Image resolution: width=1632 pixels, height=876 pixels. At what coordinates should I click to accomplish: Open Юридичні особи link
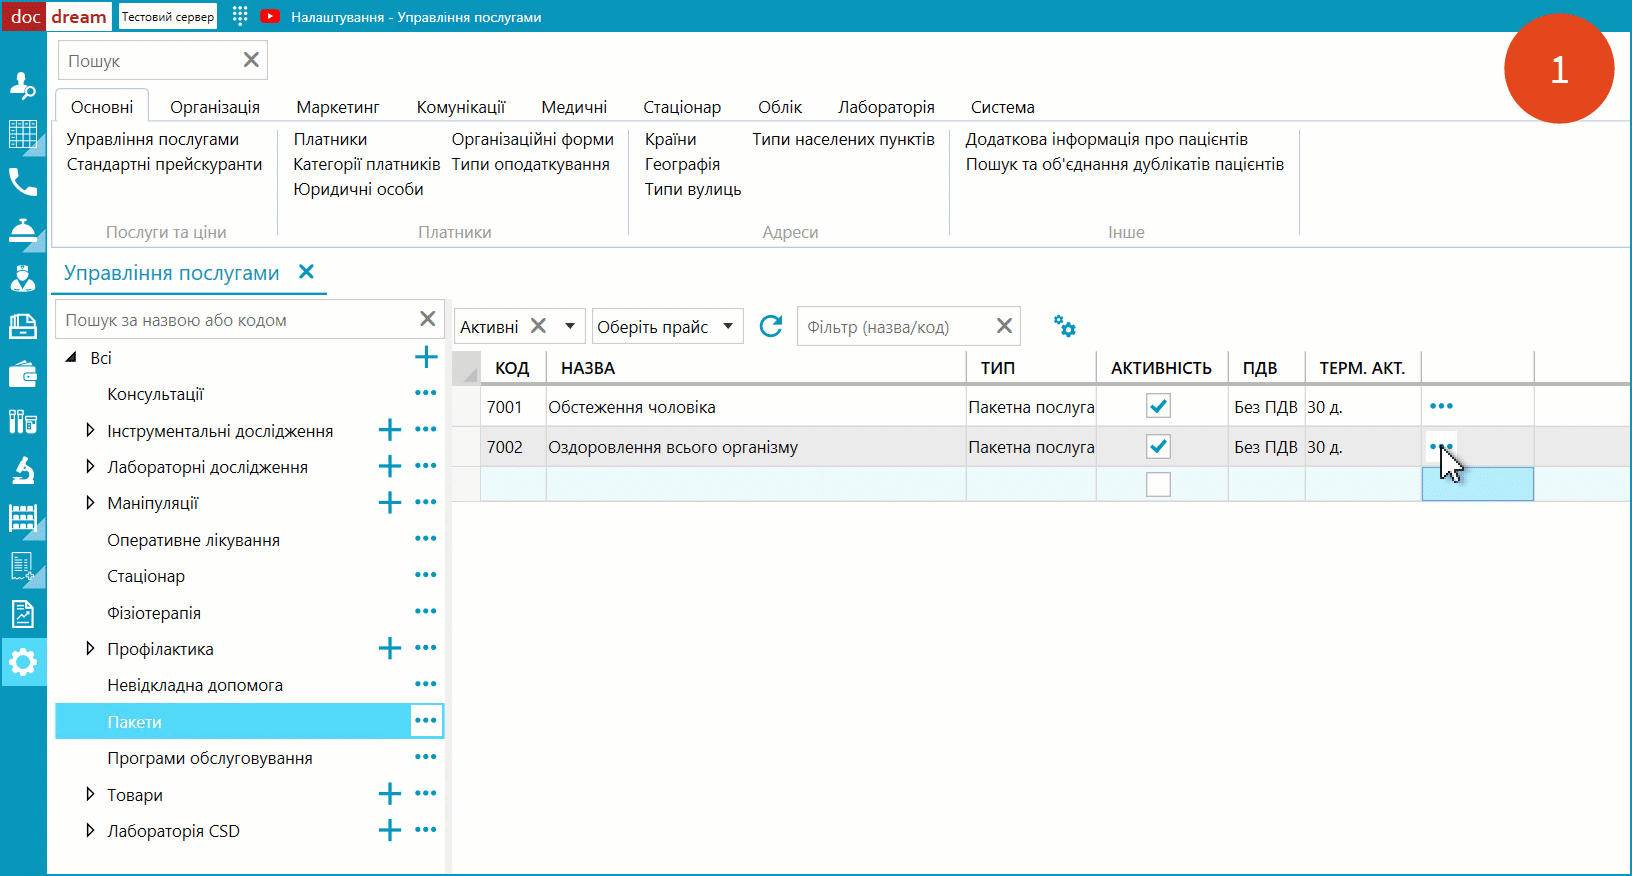click(x=358, y=189)
